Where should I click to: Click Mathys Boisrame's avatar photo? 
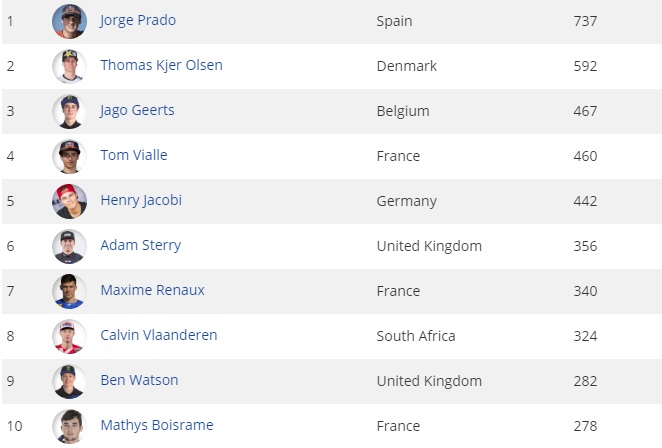tap(69, 426)
